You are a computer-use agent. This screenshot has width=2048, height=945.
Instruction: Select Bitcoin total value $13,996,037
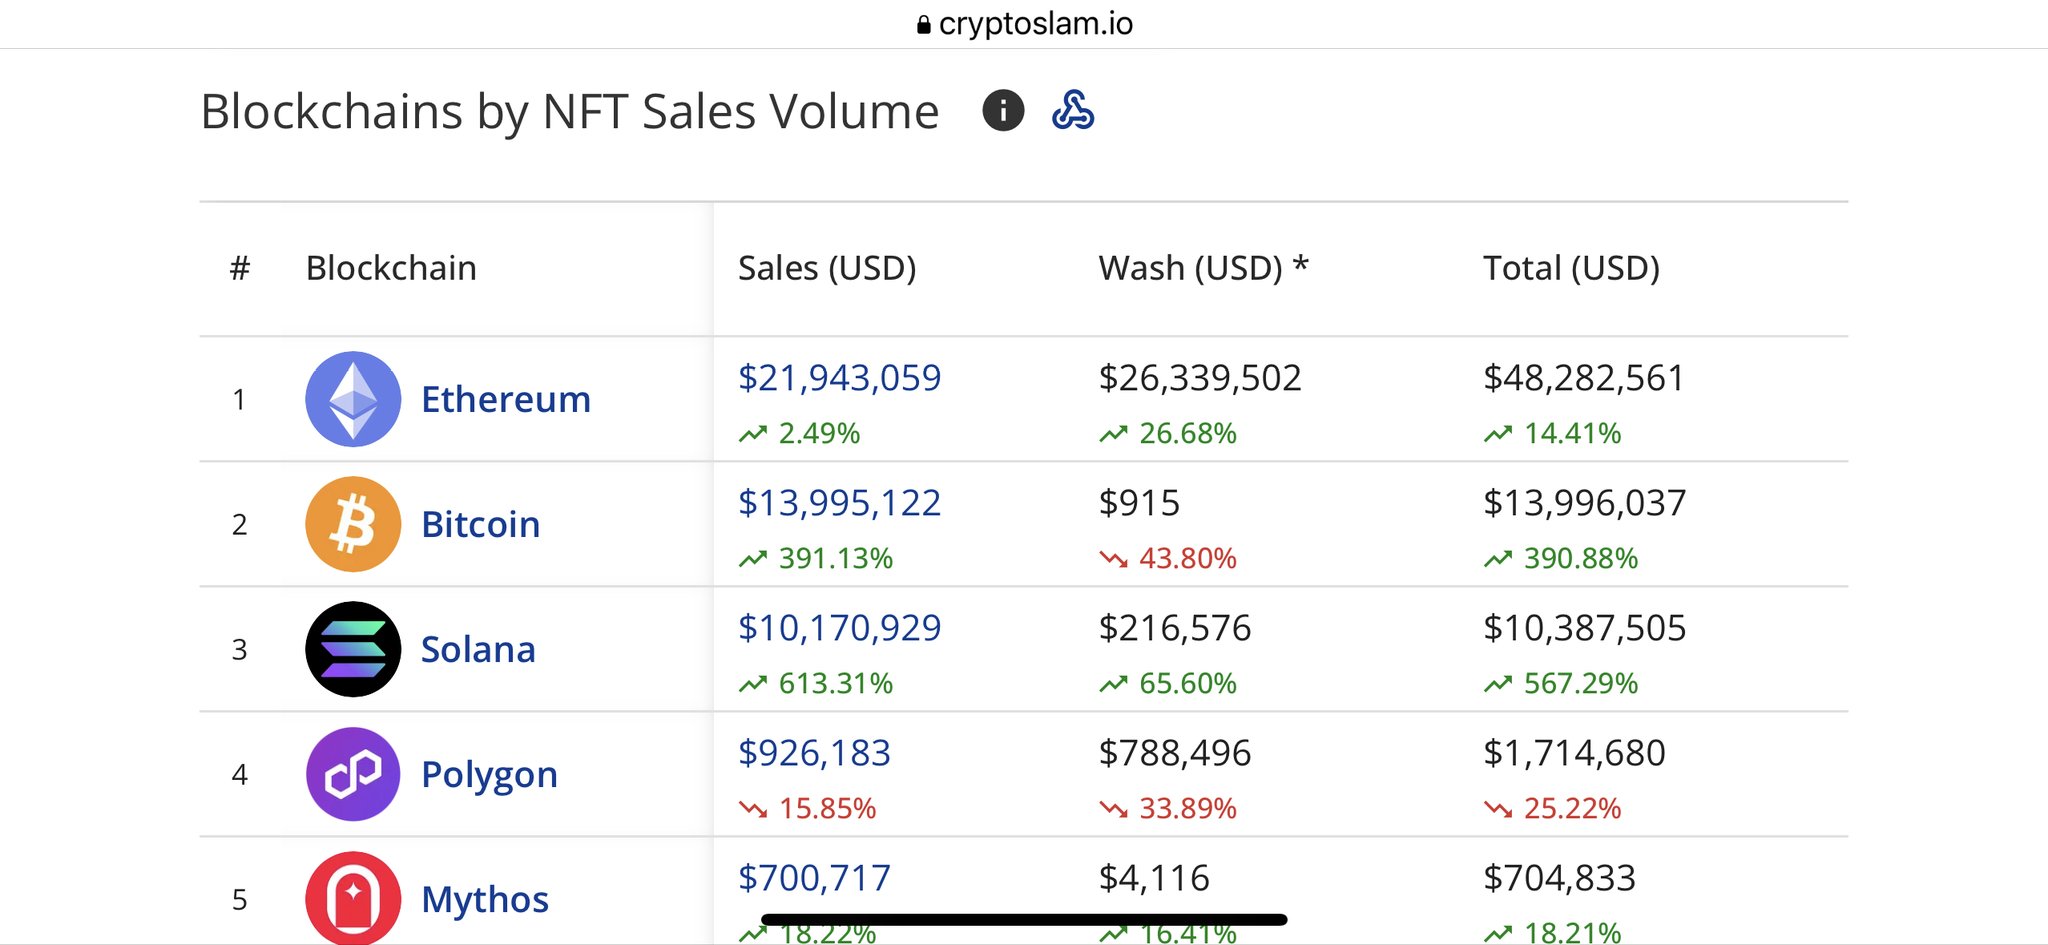1585,503
